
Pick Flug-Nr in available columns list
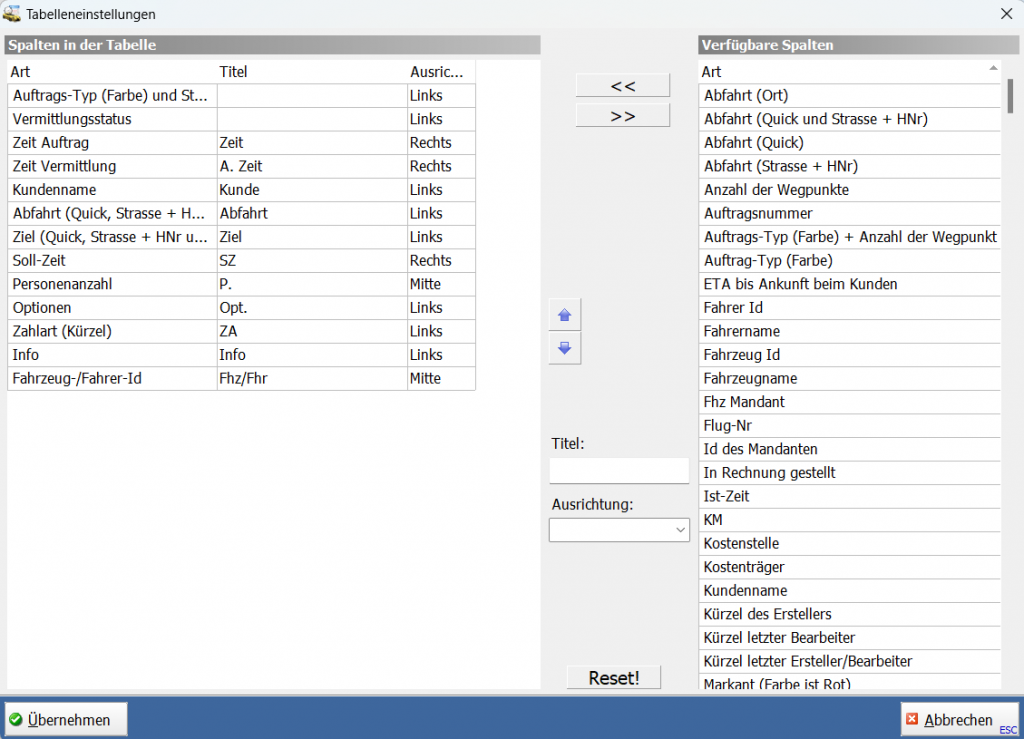tap(848, 426)
